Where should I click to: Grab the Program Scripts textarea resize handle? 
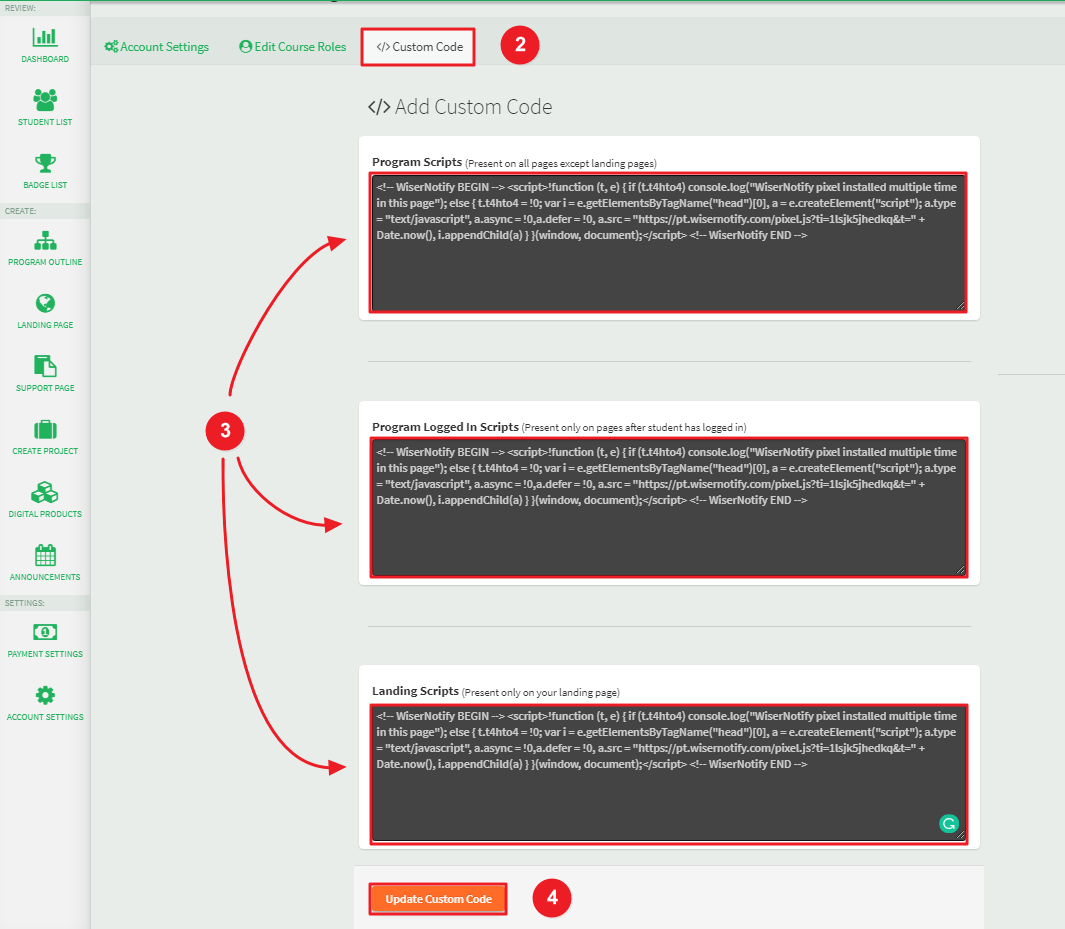pos(961,306)
